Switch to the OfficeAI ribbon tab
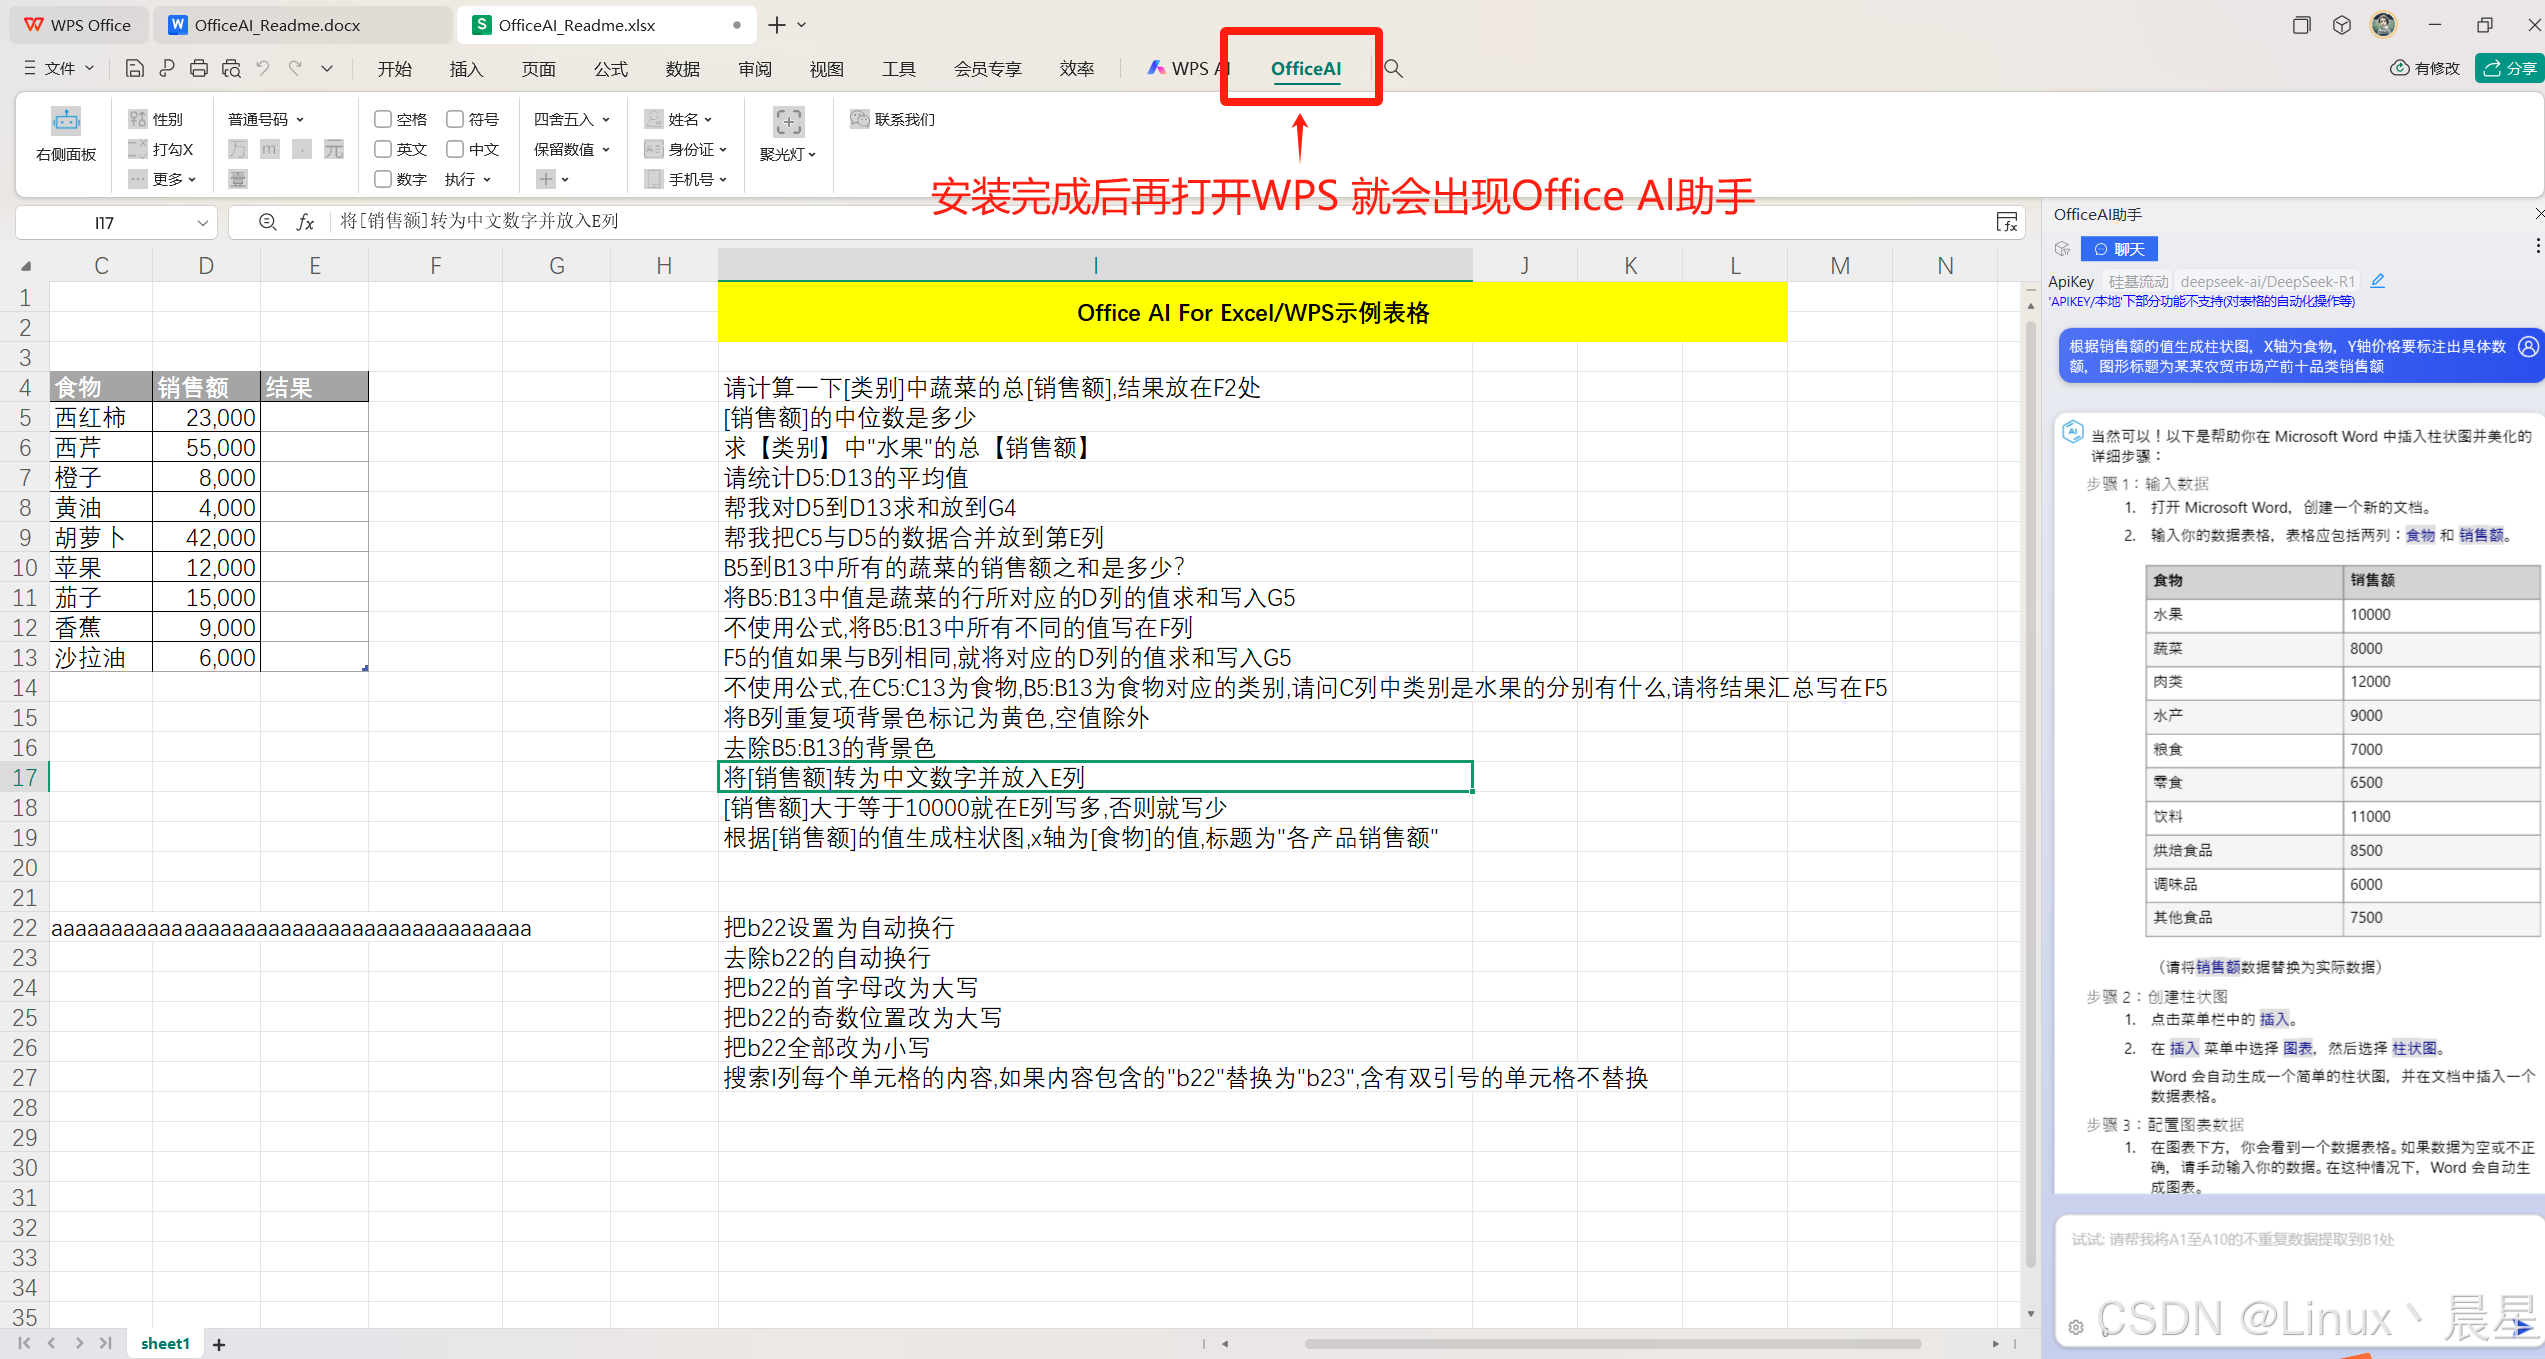 click(1305, 69)
